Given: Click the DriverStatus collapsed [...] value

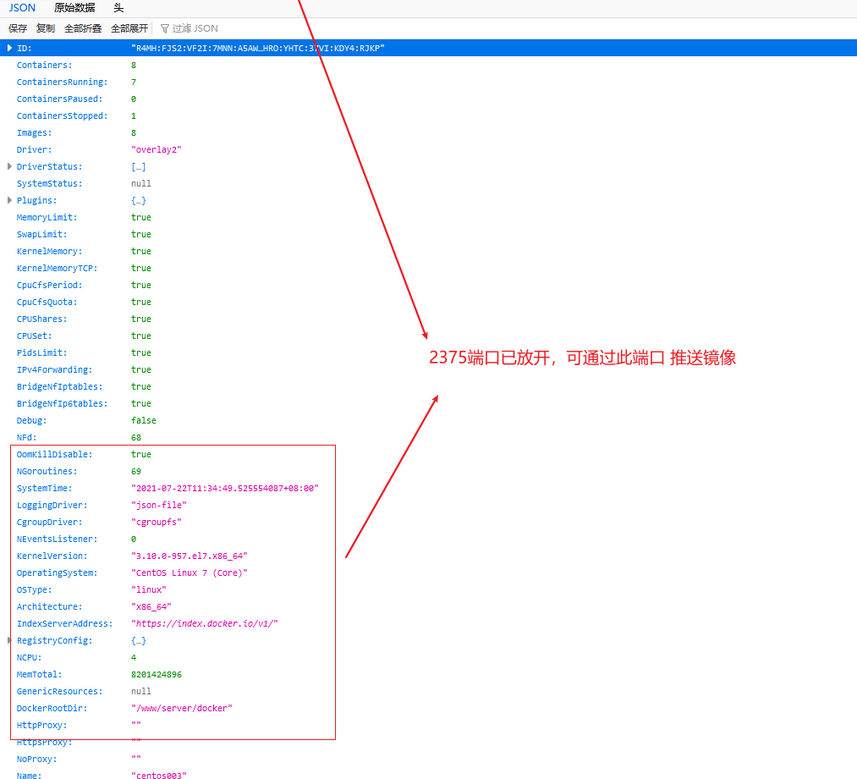Looking at the screenshot, I should click(x=138, y=167).
